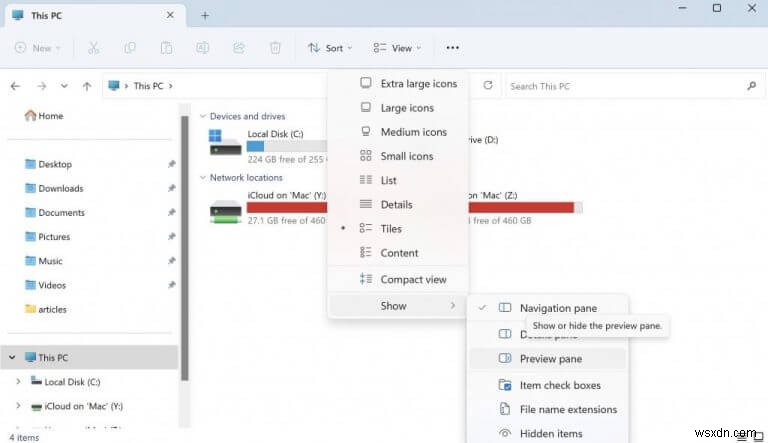Click the chevron after This PC breadcrumb

pos(170,86)
